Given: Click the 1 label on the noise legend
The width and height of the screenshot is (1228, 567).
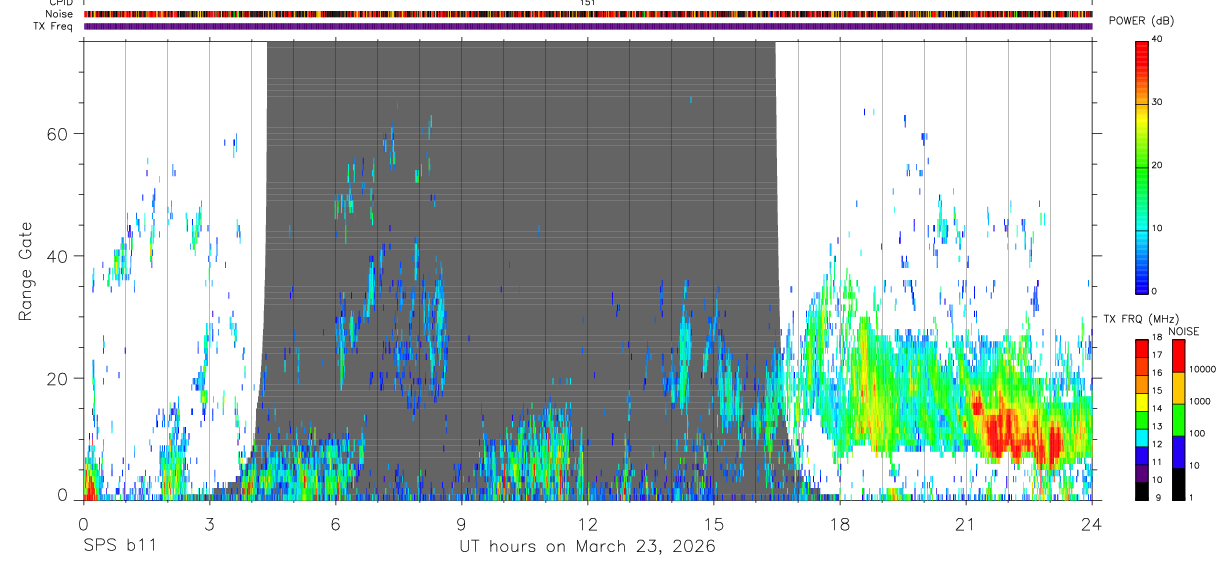Looking at the screenshot, I should (1190, 498).
